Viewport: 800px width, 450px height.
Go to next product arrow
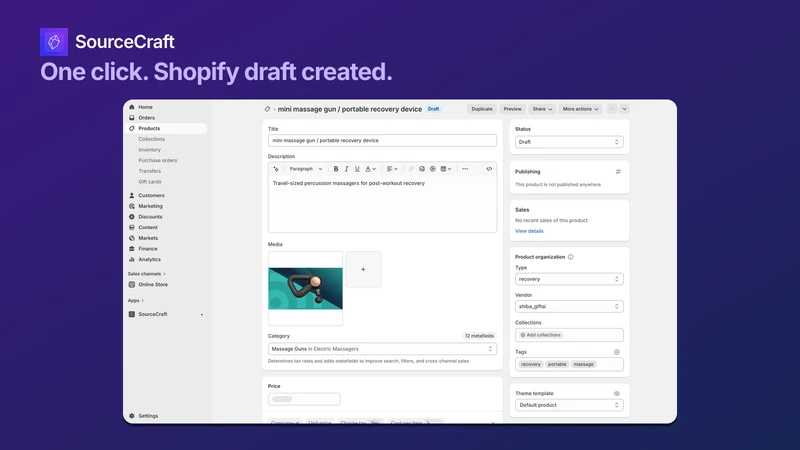624,109
